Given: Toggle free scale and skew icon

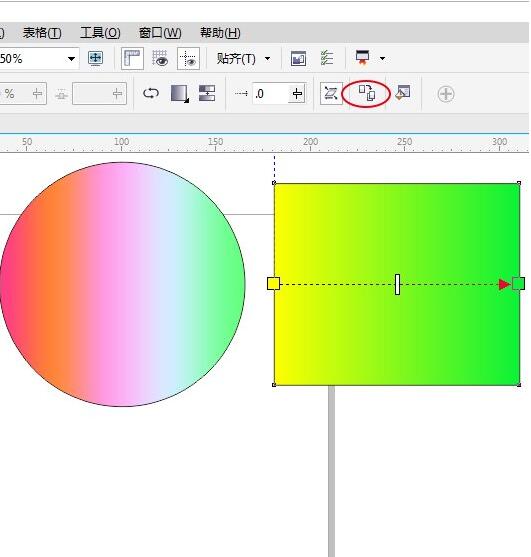Looking at the screenshot, I should (x=331, y=94).
